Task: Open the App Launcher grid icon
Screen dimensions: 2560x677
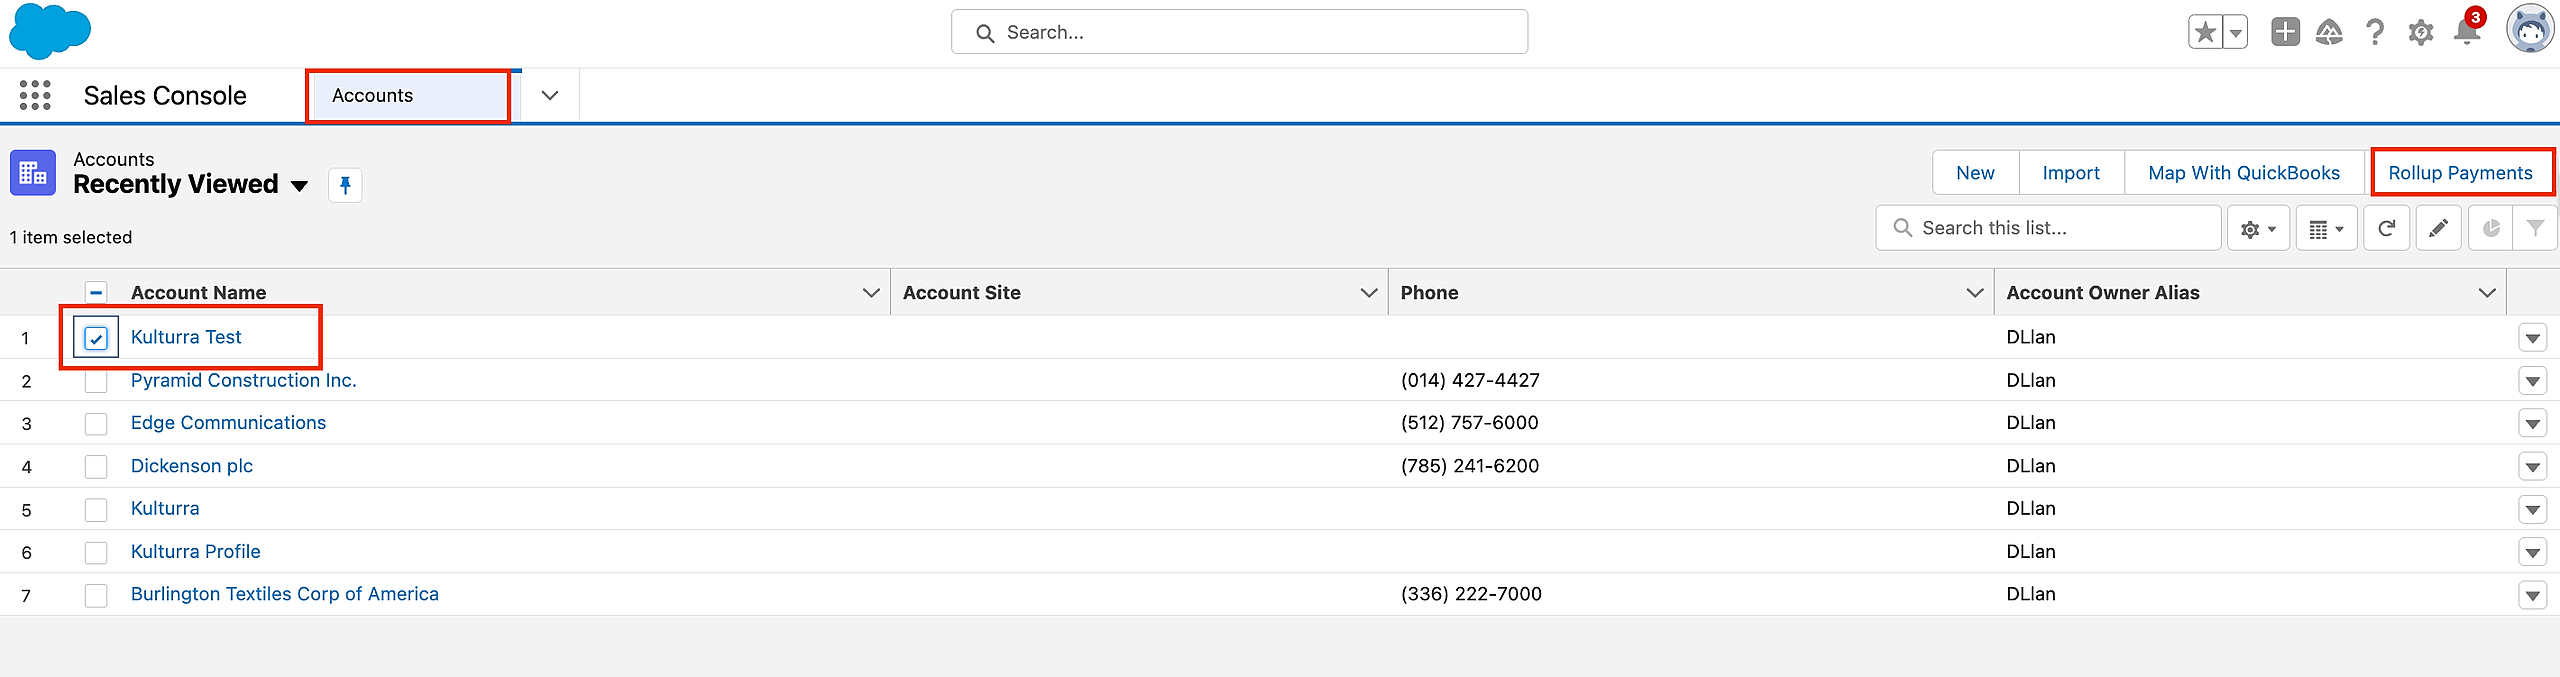Action: pos(35,96)
